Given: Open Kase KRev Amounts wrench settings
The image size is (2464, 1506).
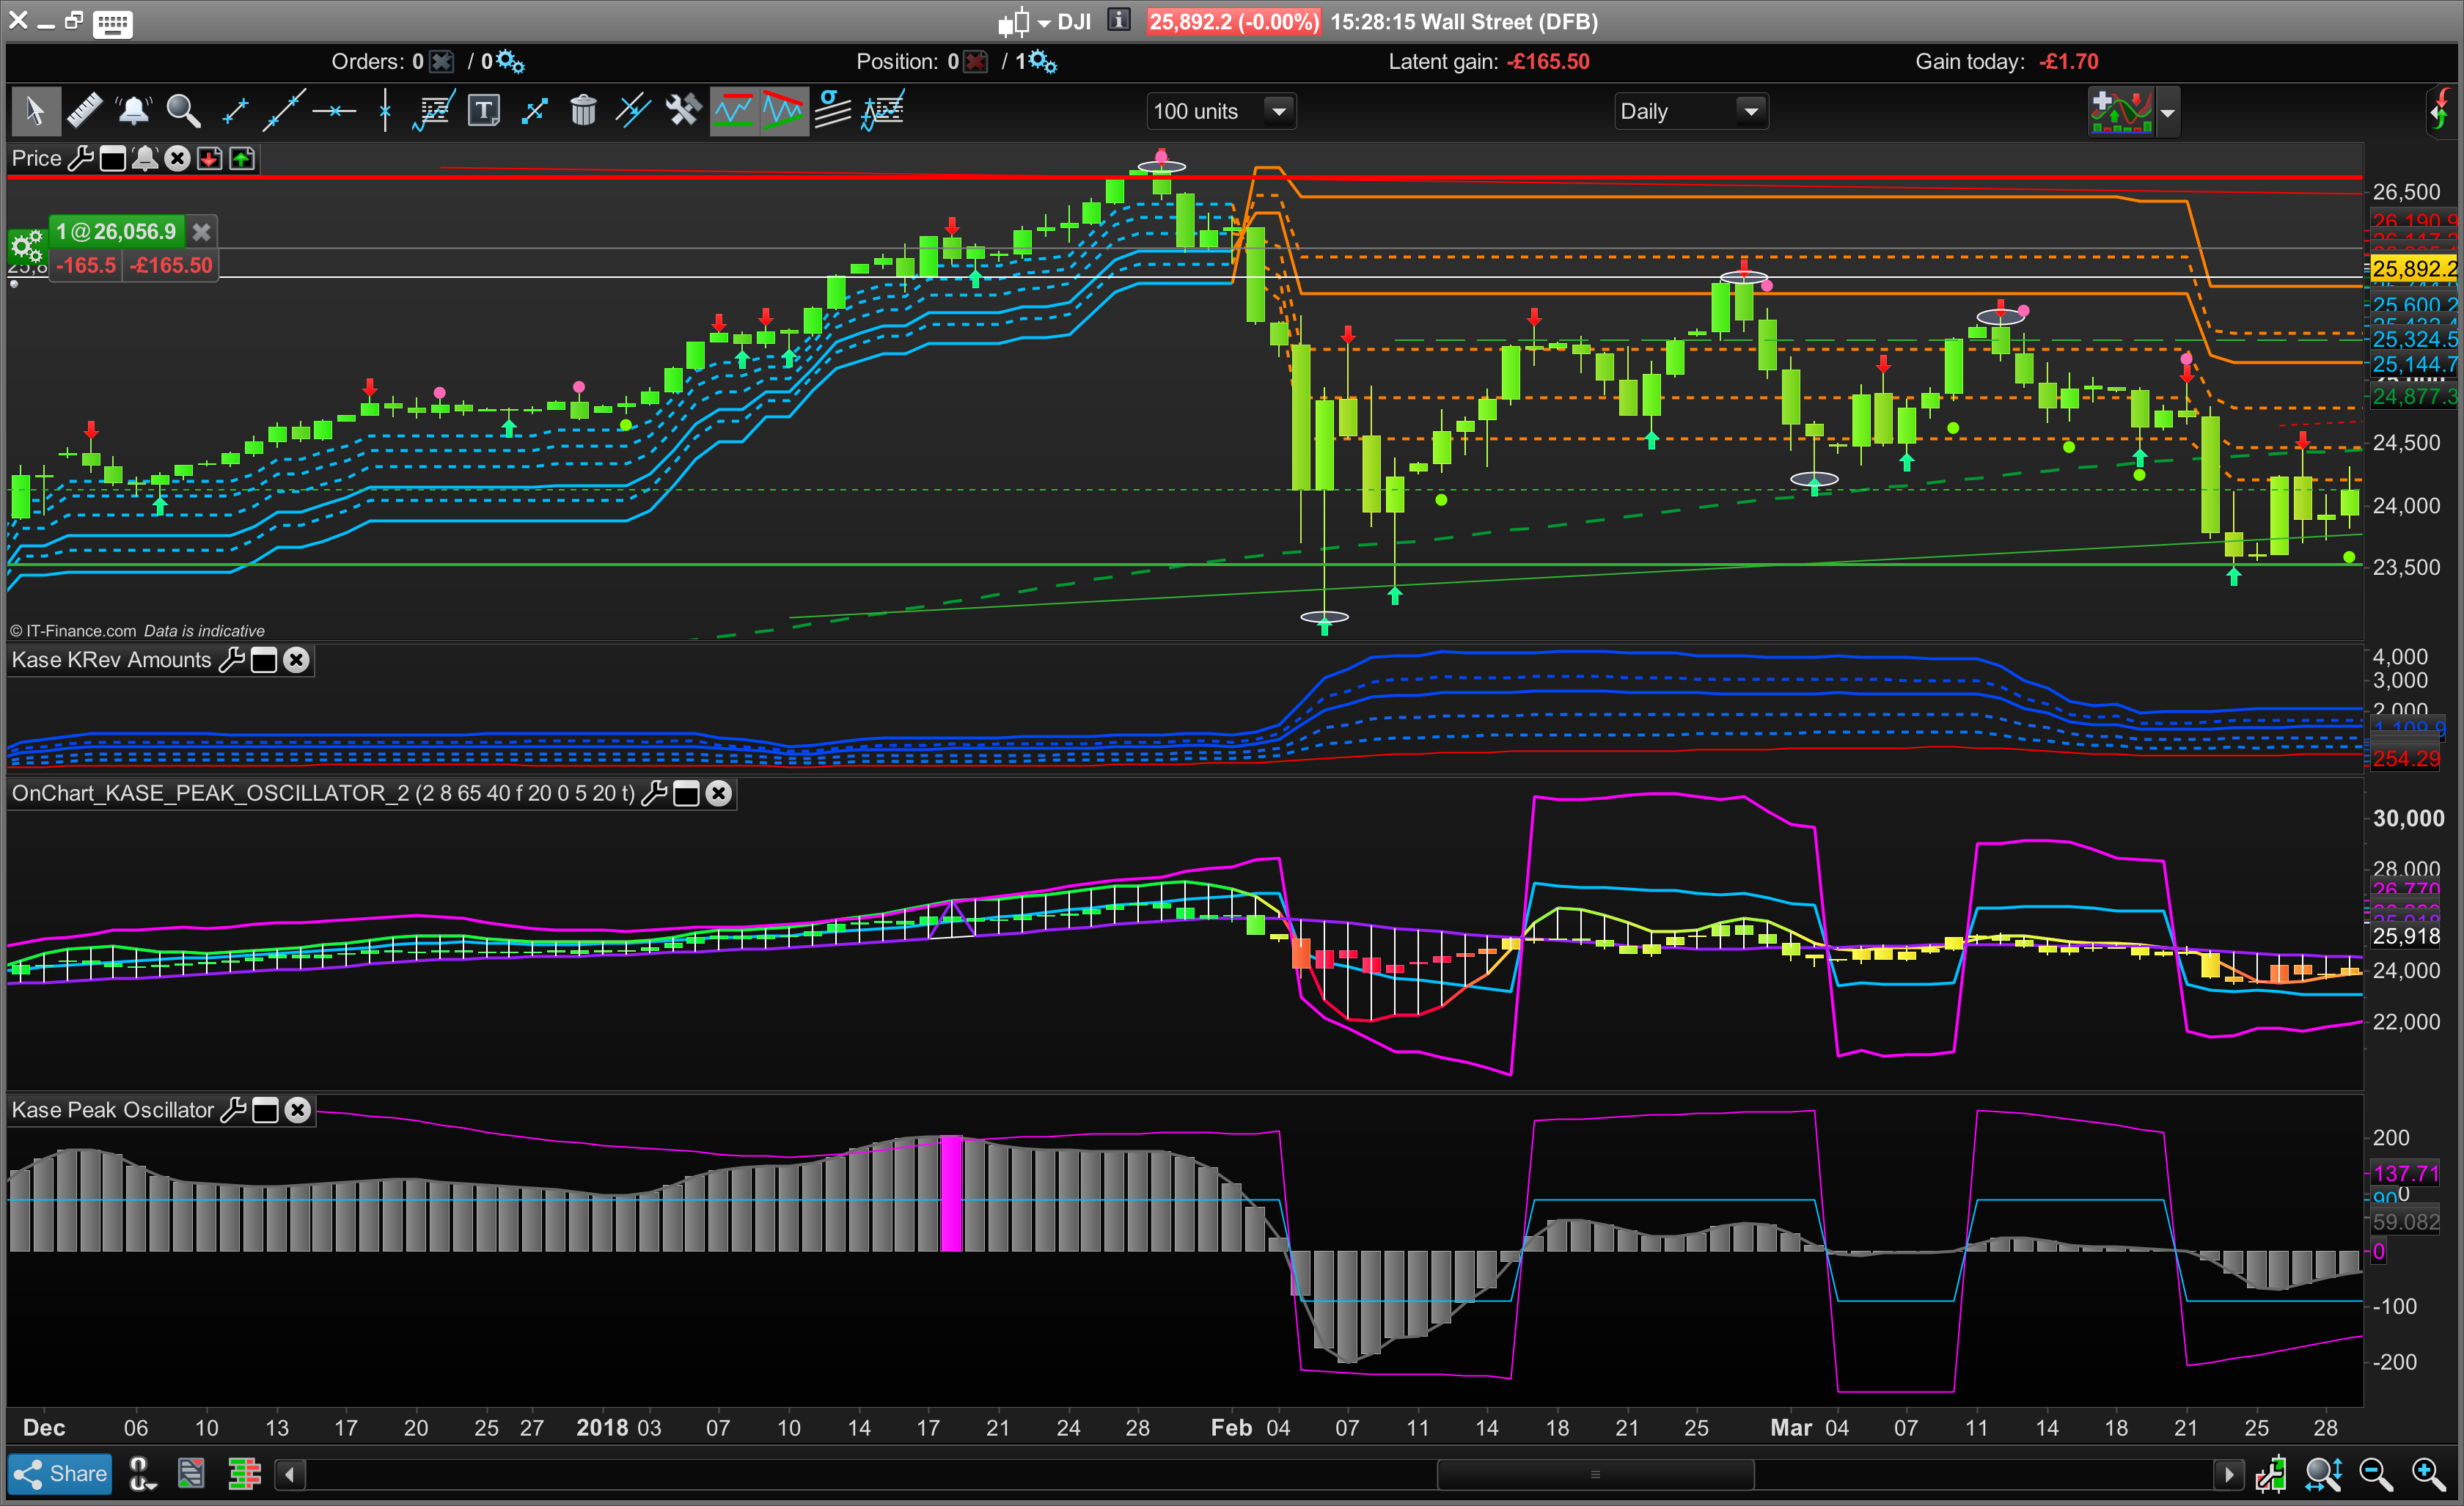Looking at the screenshot, I should pos(231,660).
